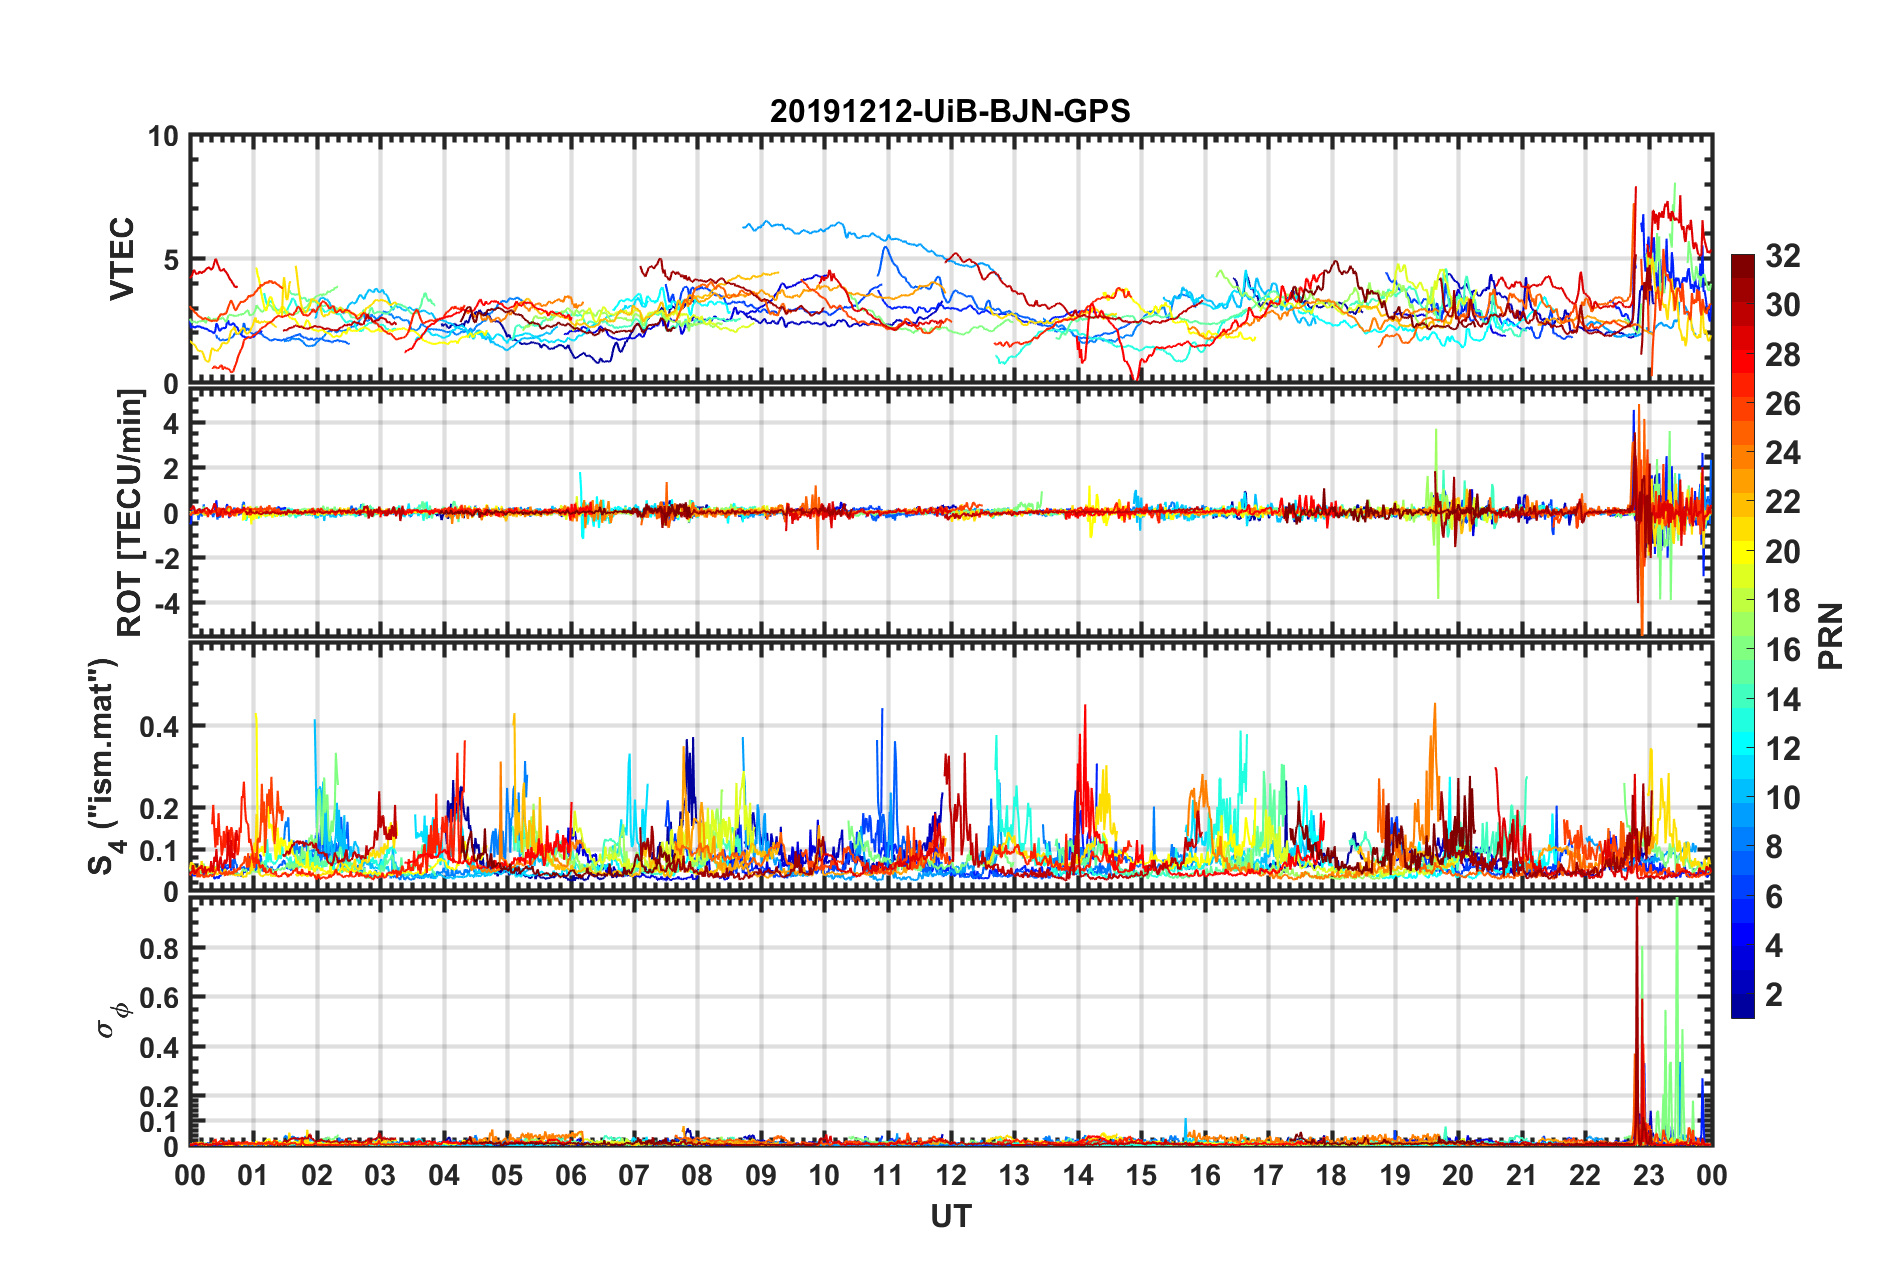The image size is (1902, 1272).
Task: Click the colorbar tick label 18
Action: click(1782, 601)
